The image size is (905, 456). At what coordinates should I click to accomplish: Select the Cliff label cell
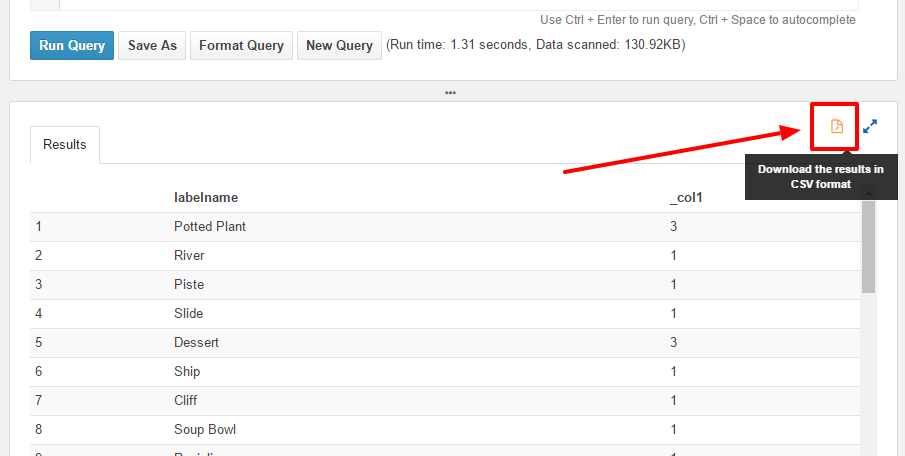click(185, 400)
